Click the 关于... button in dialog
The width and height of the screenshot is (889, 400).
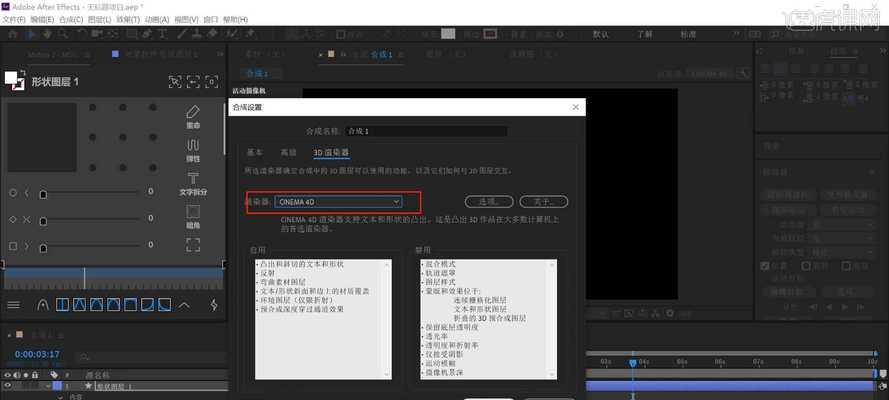tap(543, 202)
